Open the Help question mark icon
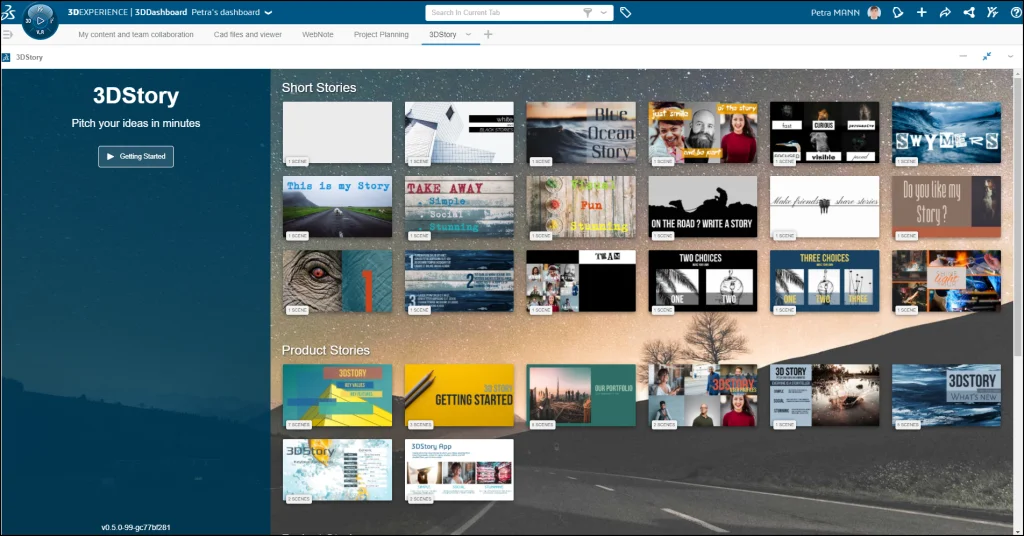The width and height of the screenshot is (1024, 536). coord(1014,13)
